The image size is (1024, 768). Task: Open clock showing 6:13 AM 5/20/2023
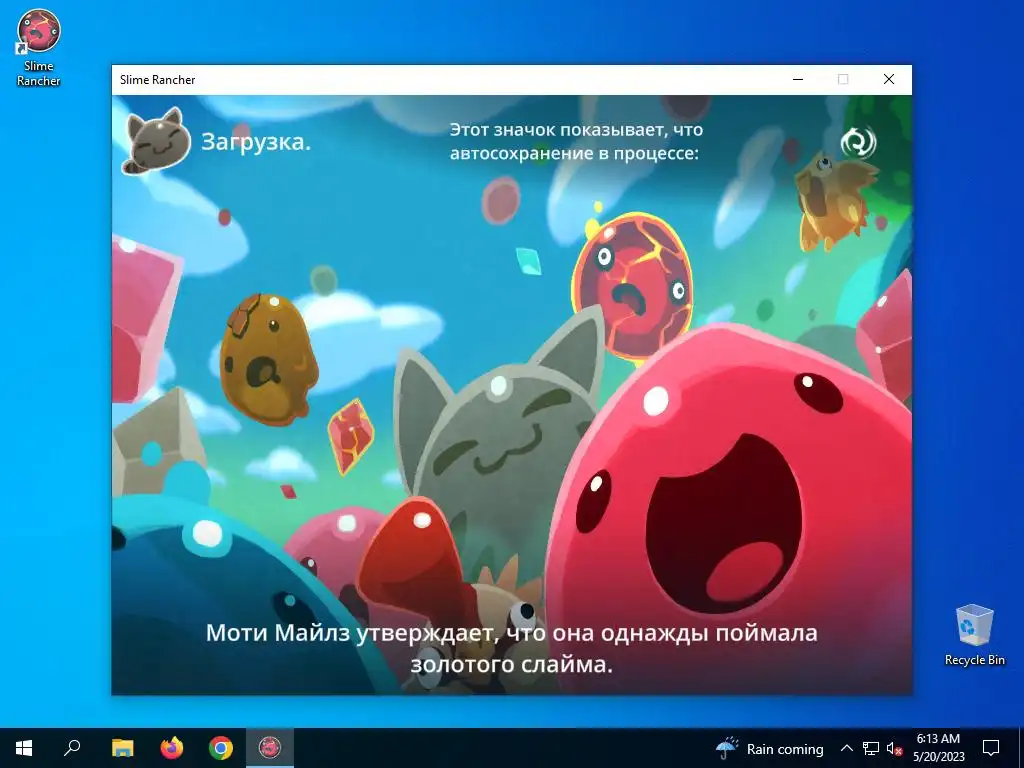938,748
